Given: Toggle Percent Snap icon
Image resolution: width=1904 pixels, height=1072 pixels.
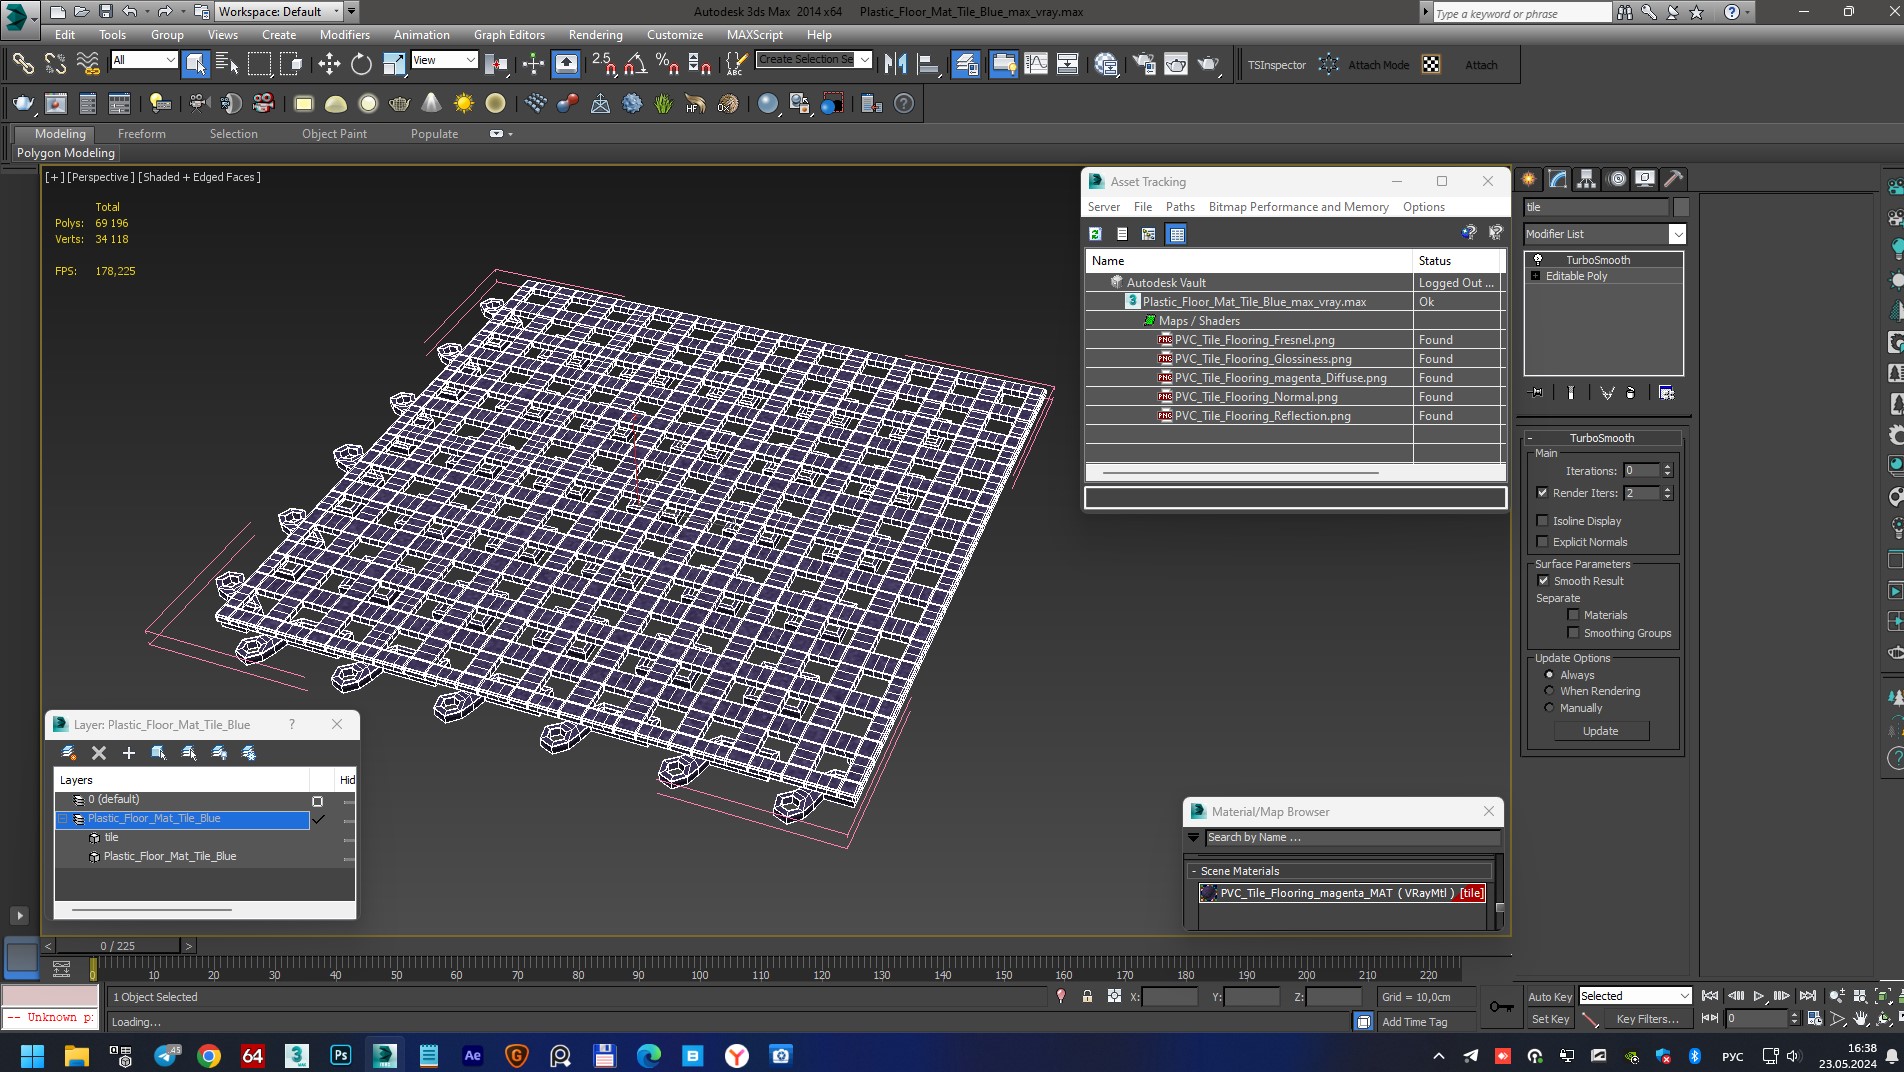Looking at the screenshot, I should point(667,65).
